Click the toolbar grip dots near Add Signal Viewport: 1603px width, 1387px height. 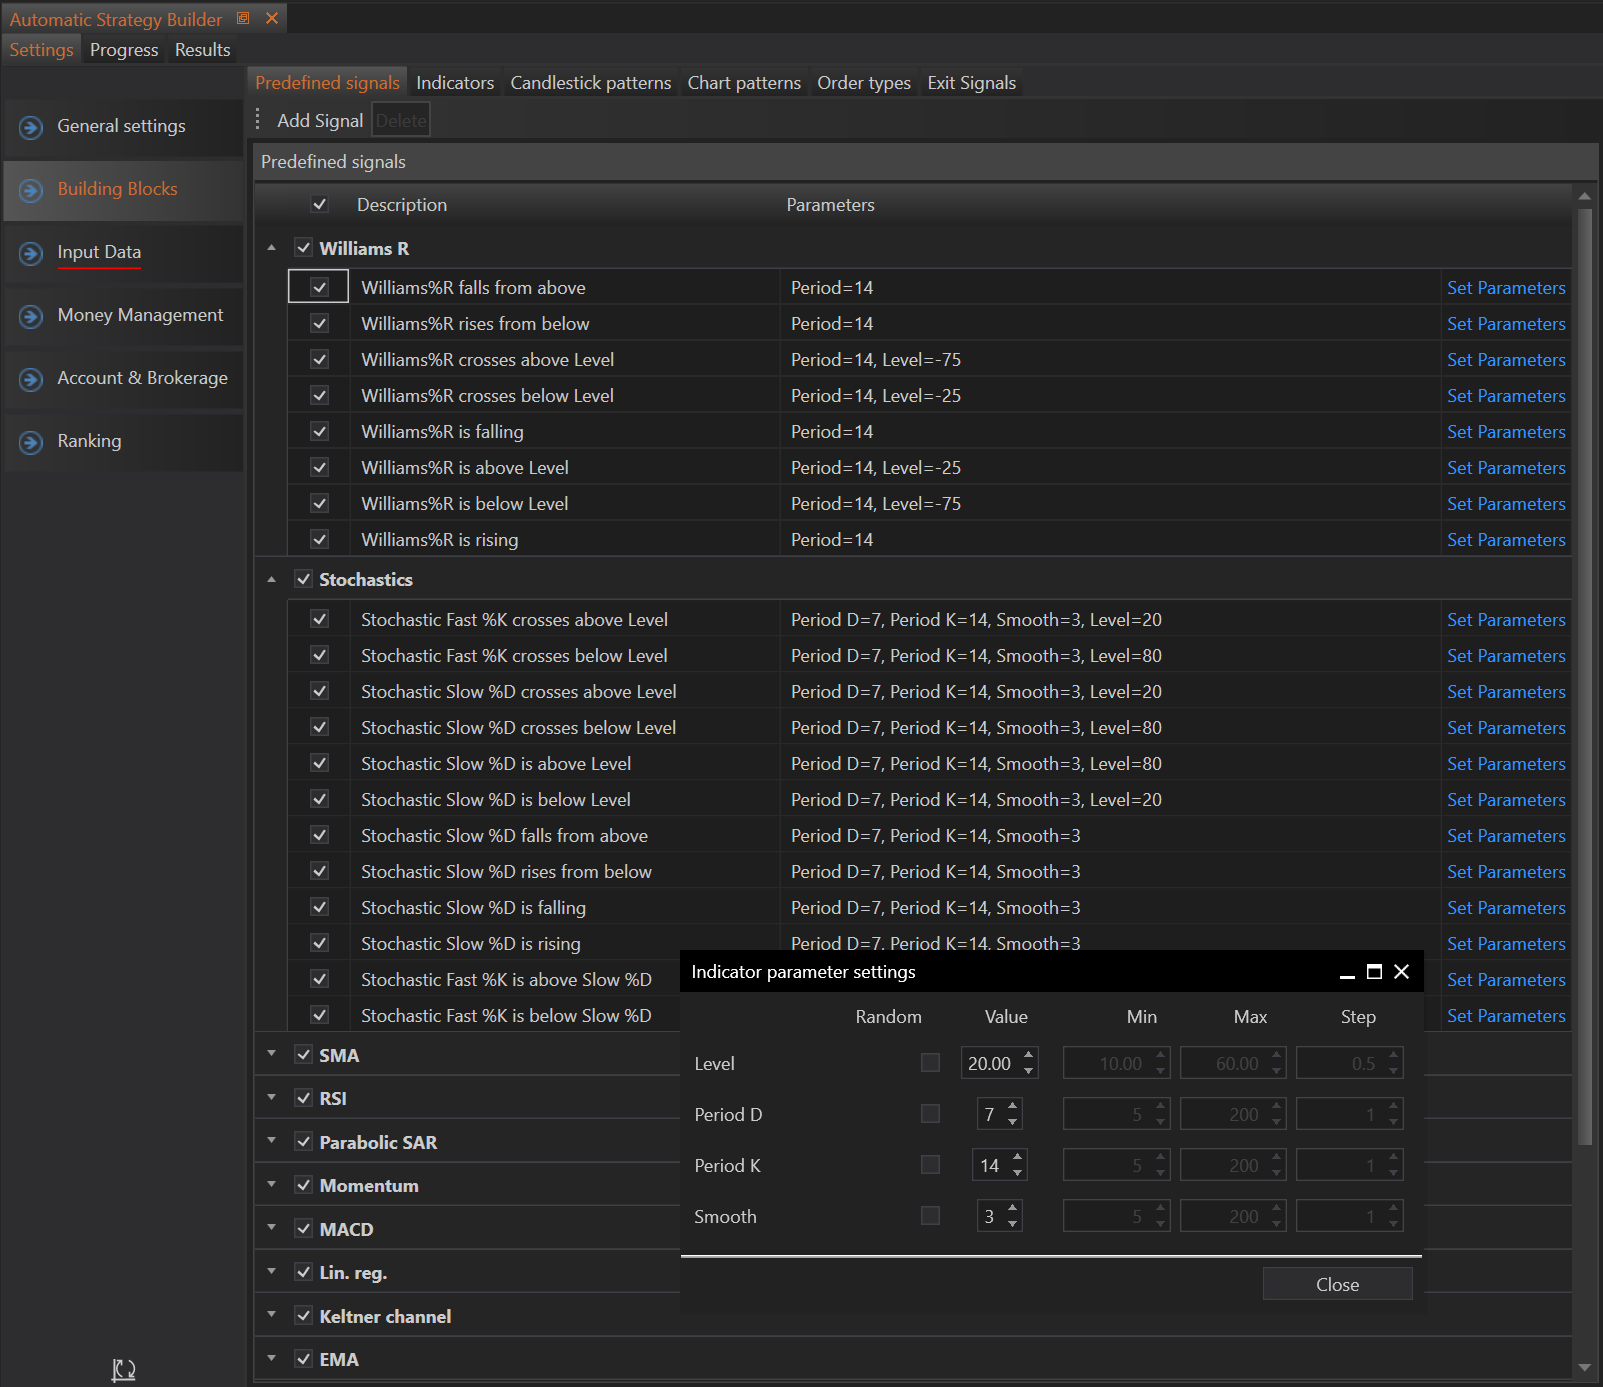tap(258, 120)
